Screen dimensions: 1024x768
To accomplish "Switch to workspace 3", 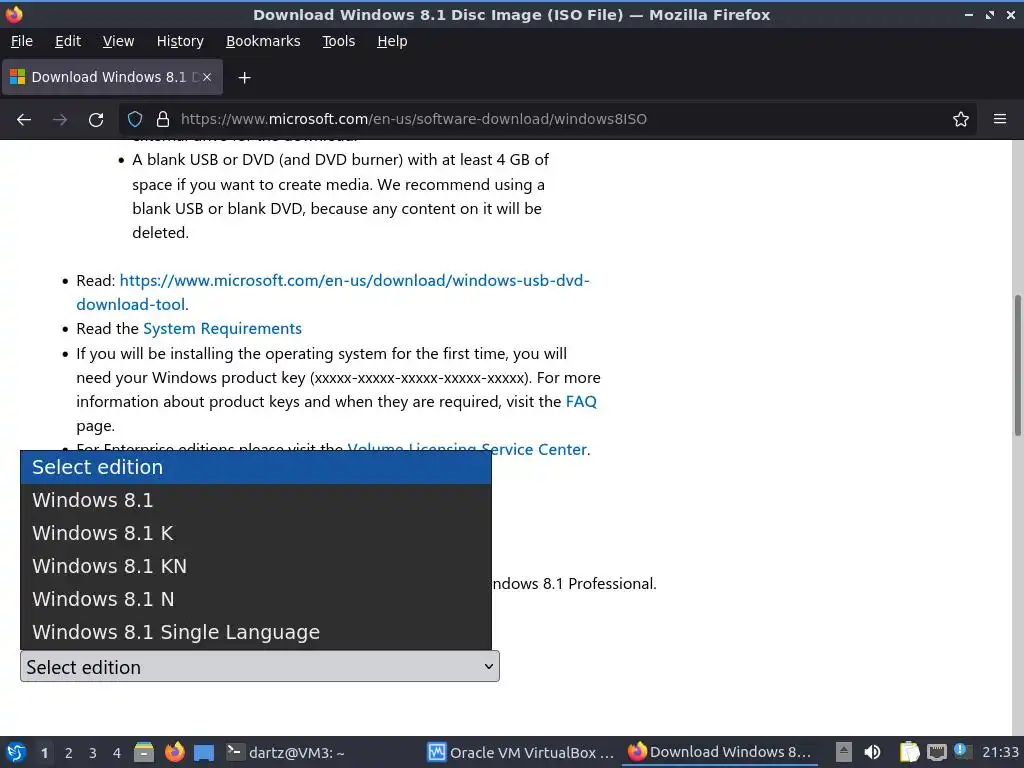I will tap(93, 753).
